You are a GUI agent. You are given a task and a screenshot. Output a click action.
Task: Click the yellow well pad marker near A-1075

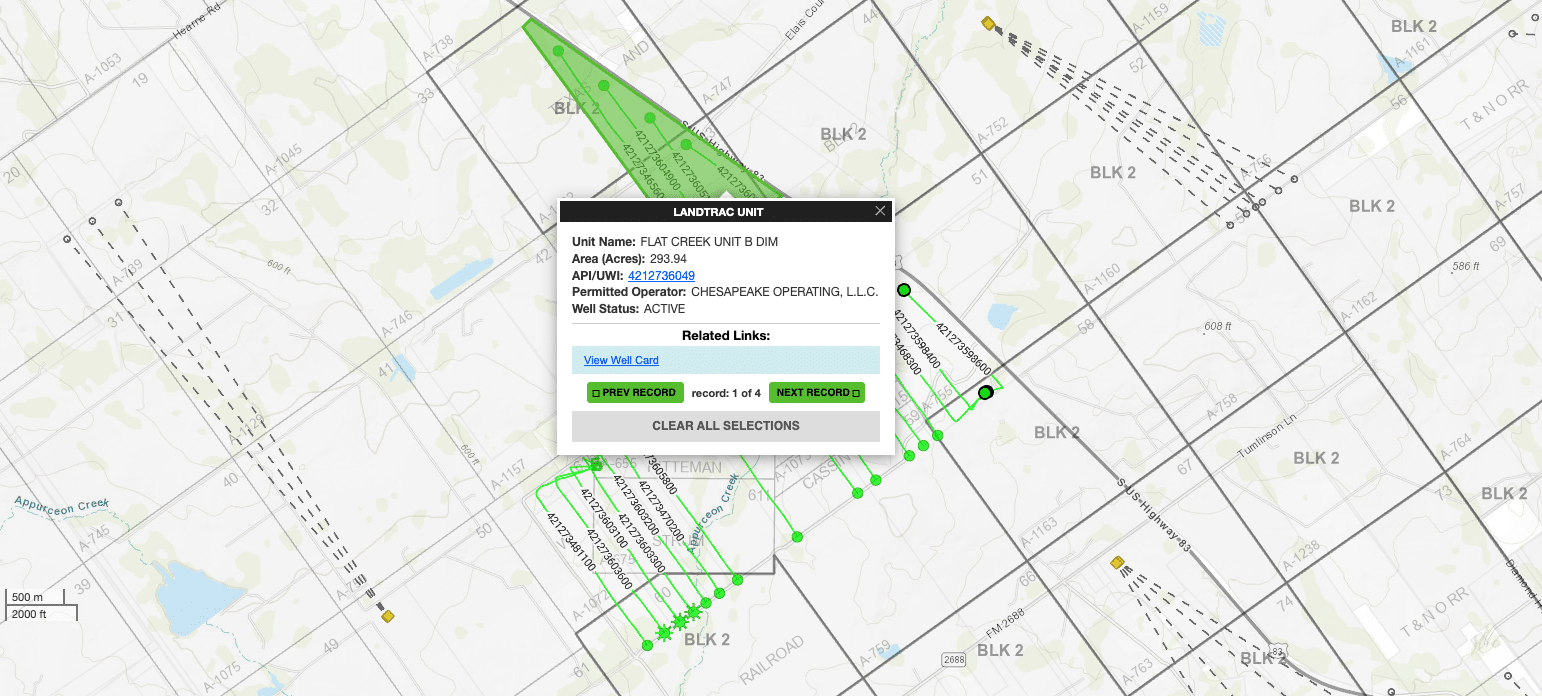388,617
